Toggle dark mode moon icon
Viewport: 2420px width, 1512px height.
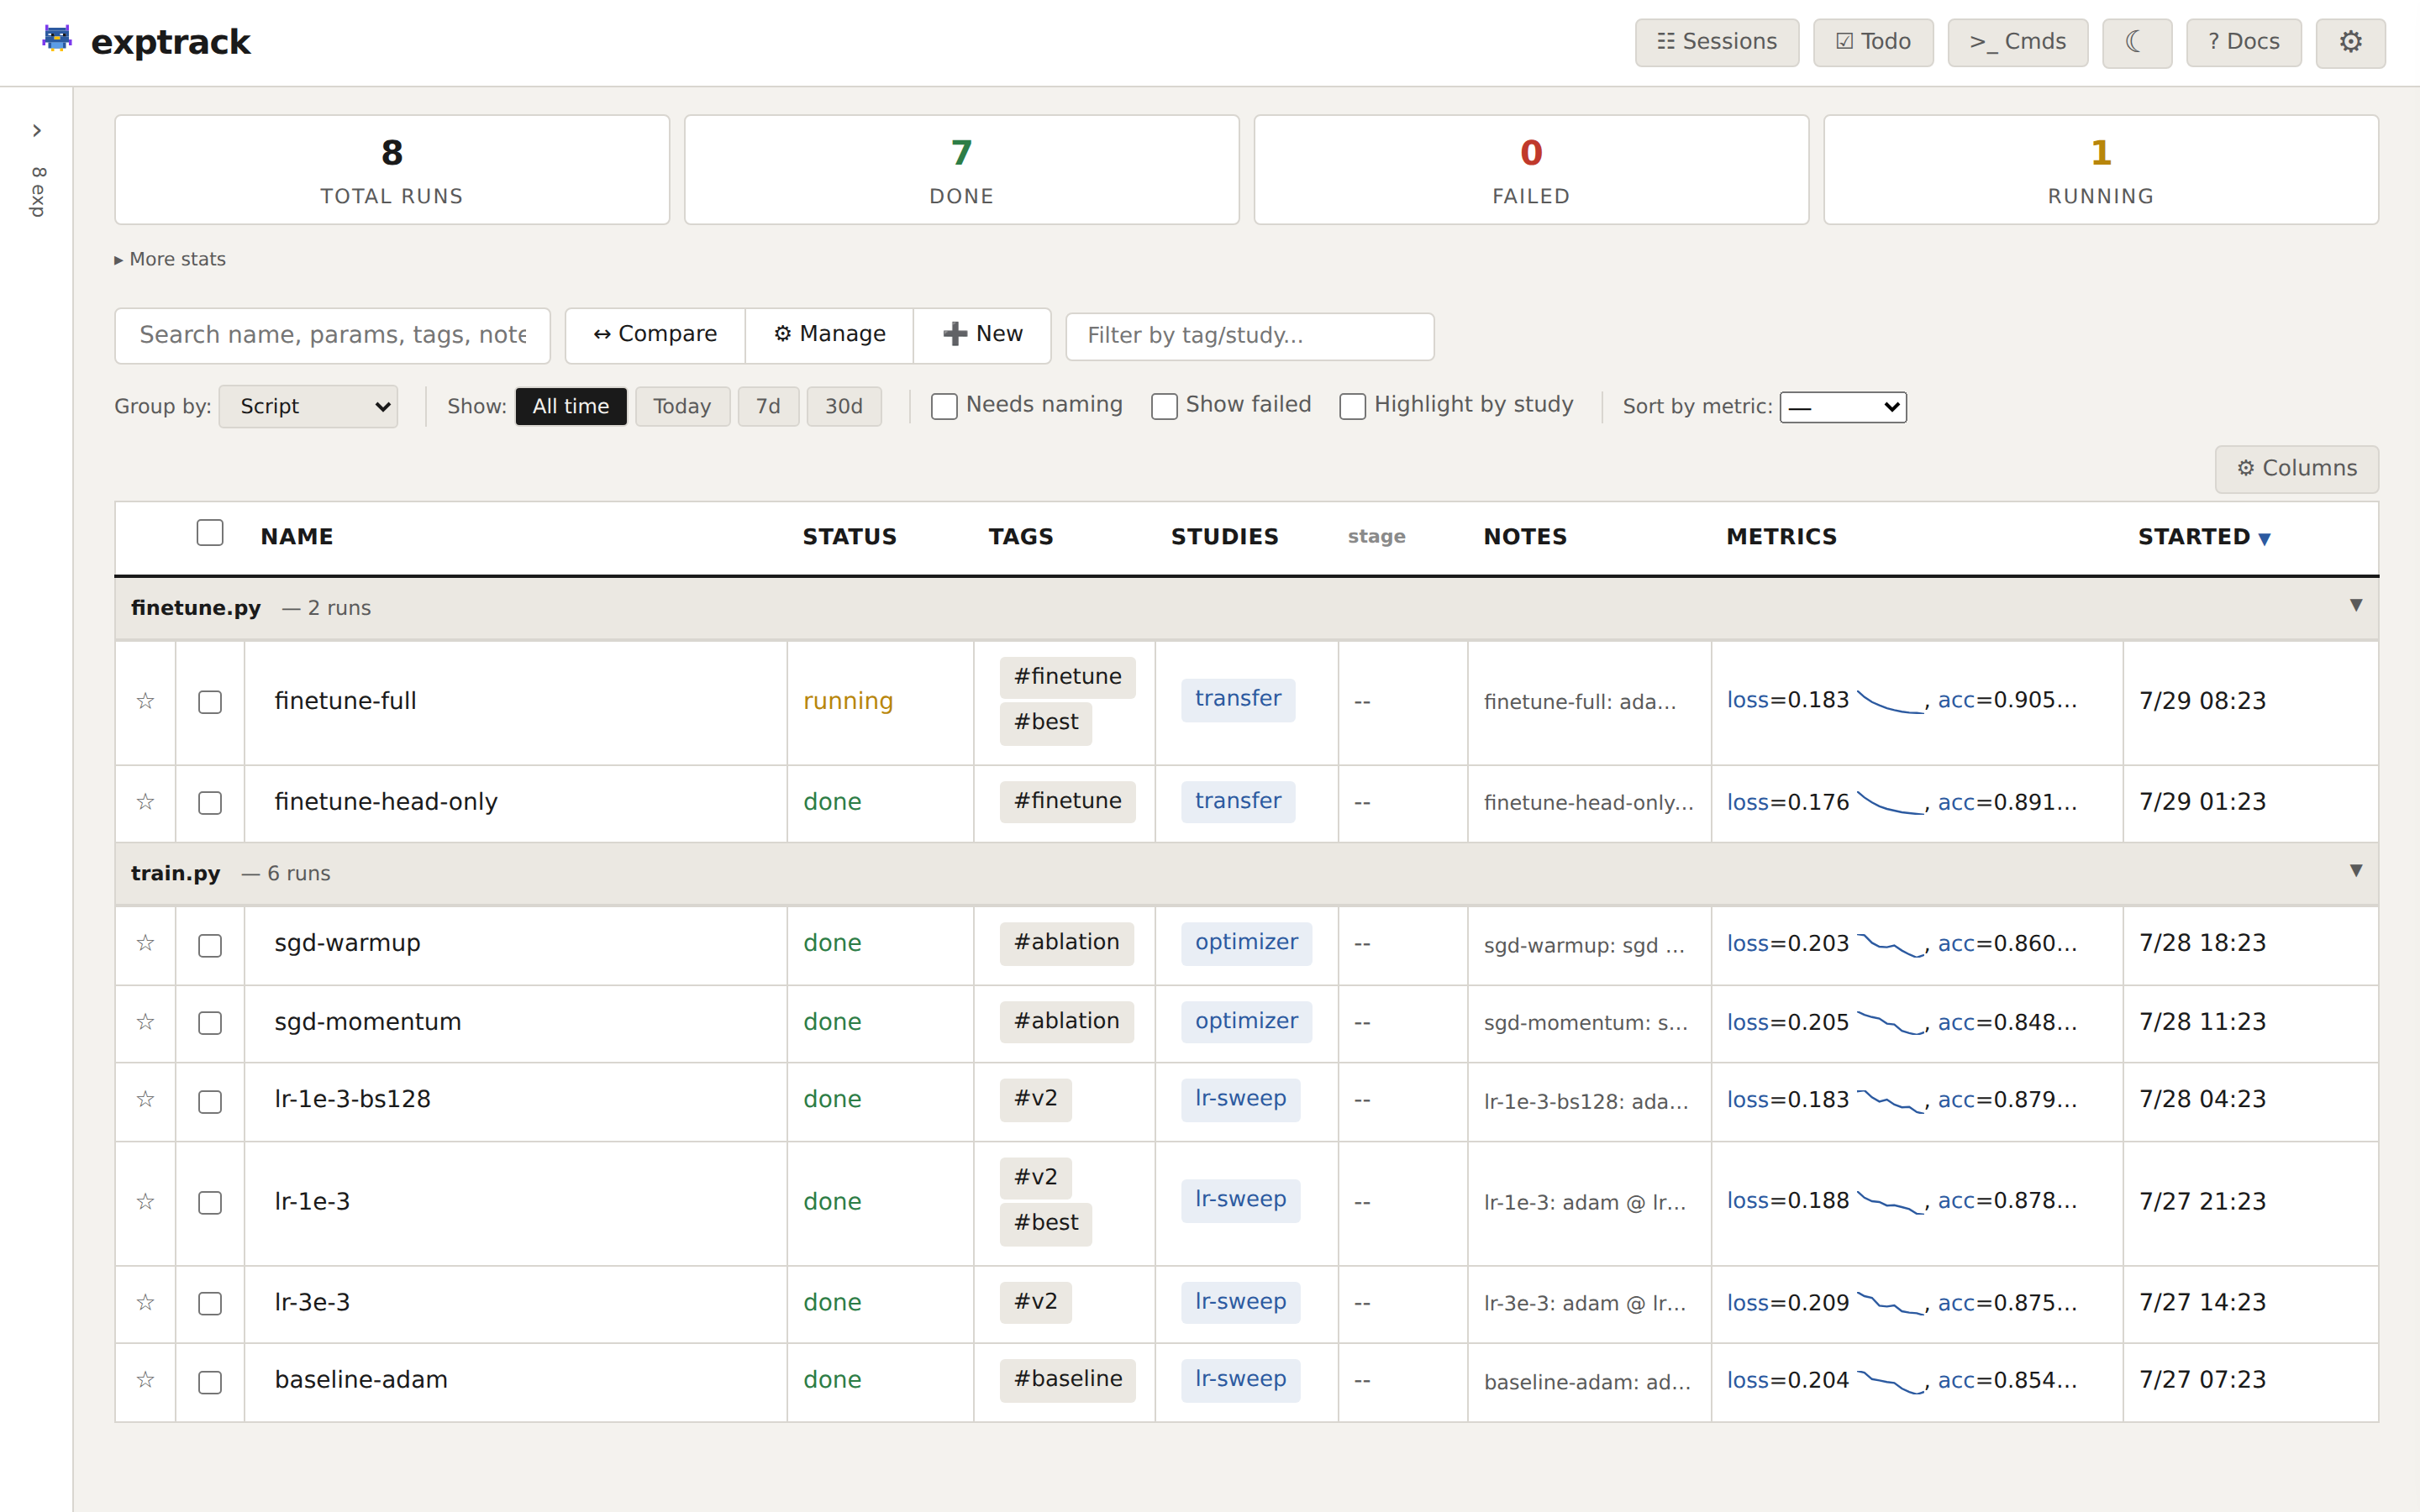[x=2136, y=42]
